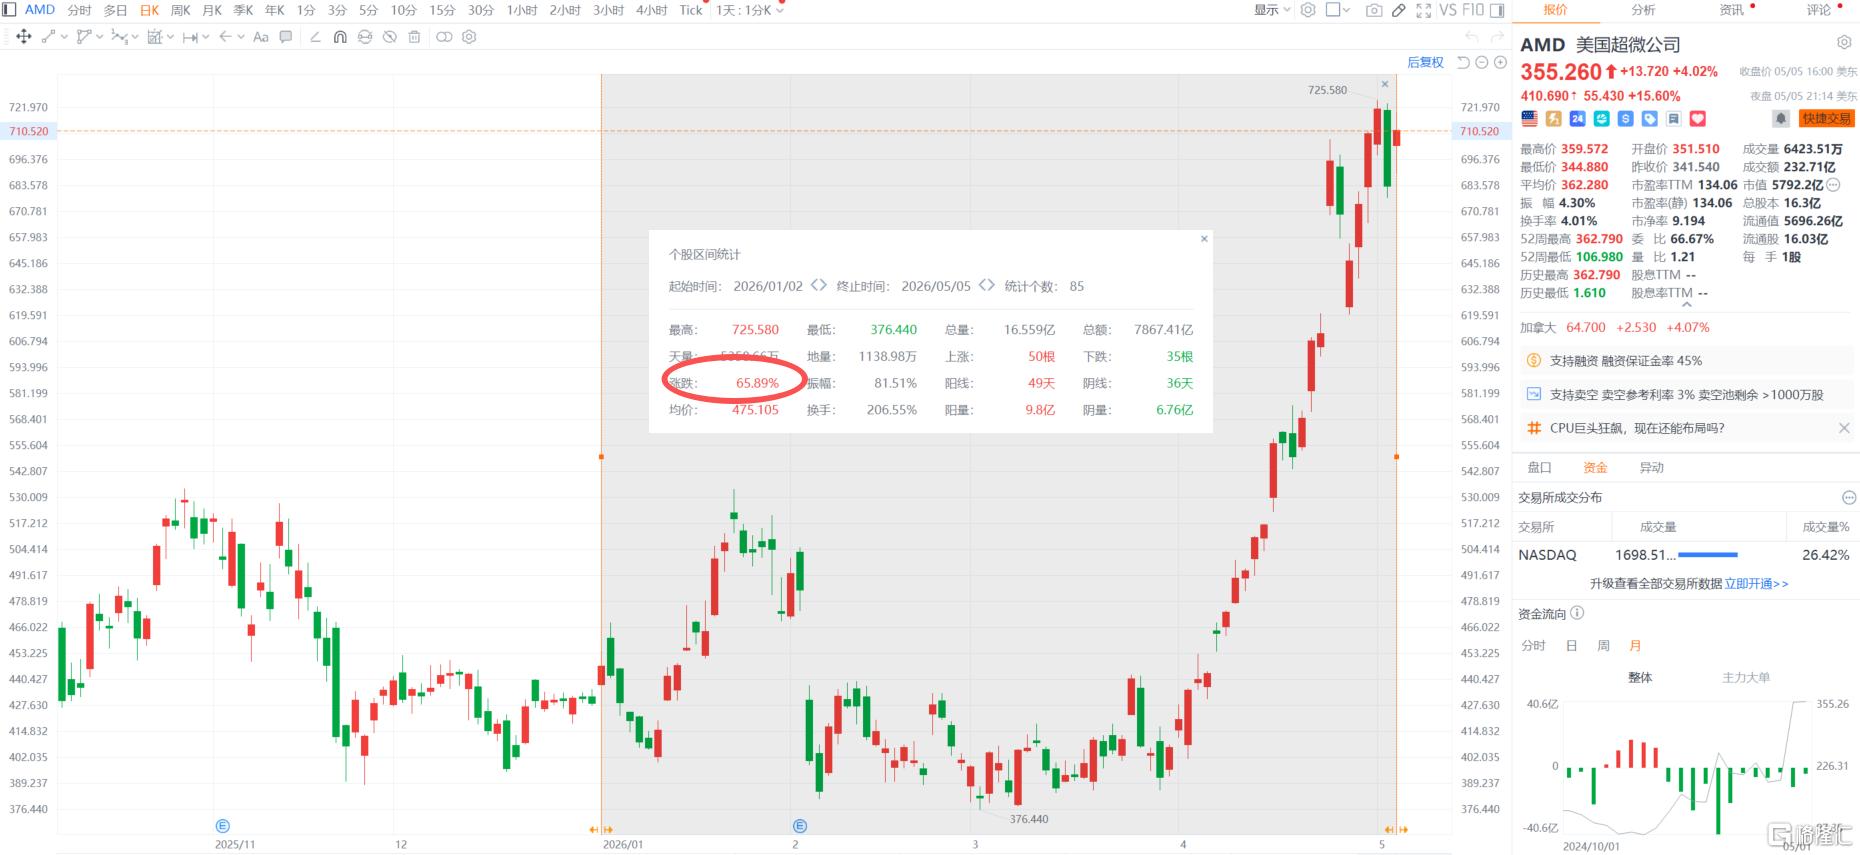Select the crosshair move tool
This screenshot has width=1860, height=855.
(24, 37)
